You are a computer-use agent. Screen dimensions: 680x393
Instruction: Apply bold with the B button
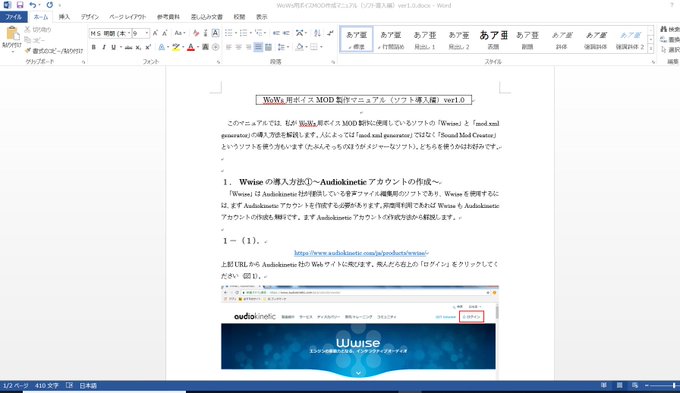94,47
